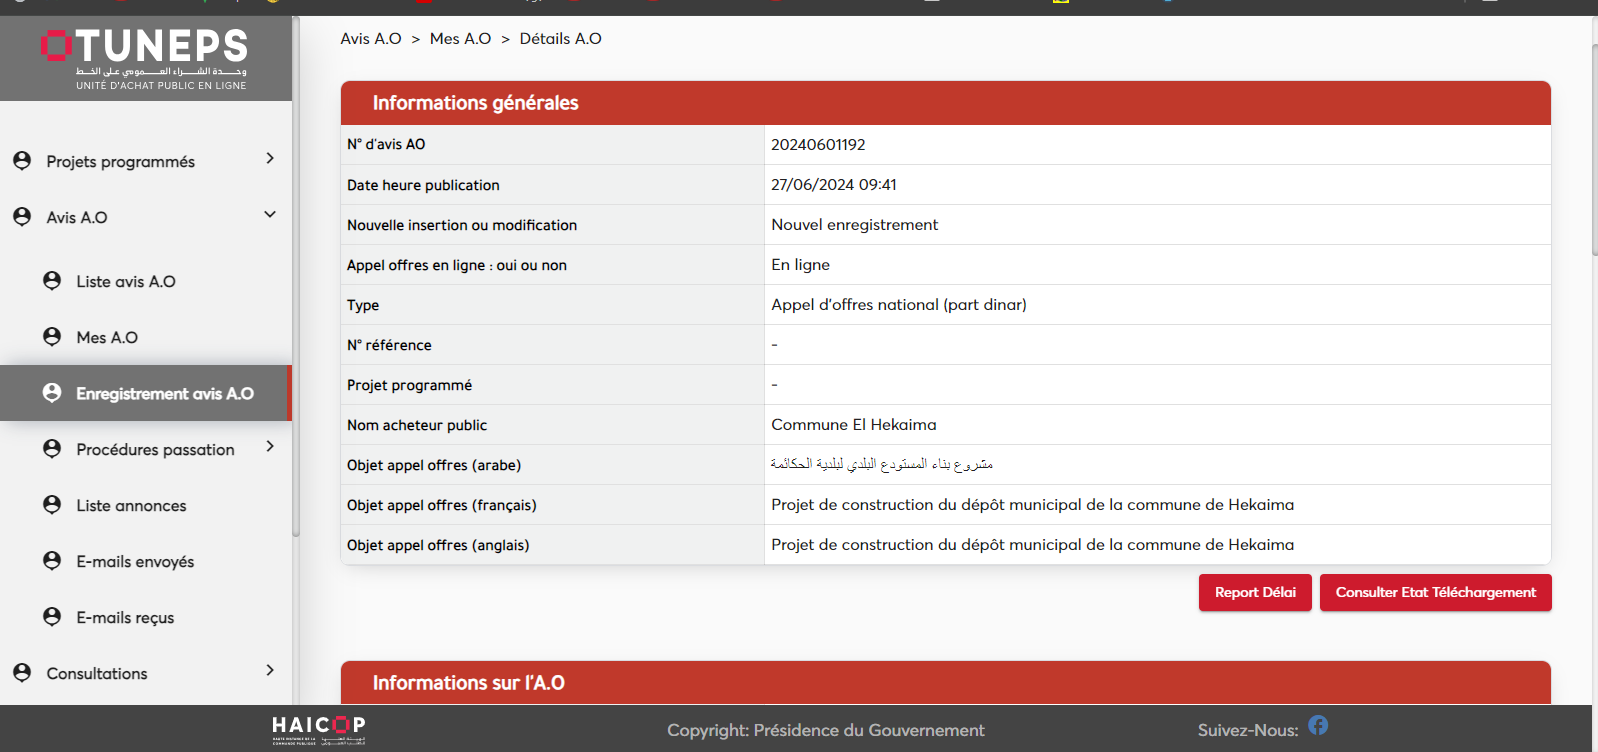
Task: Click the user icon beside E-mails reçus
Action: pyautogui.click(x=52, y=616)
